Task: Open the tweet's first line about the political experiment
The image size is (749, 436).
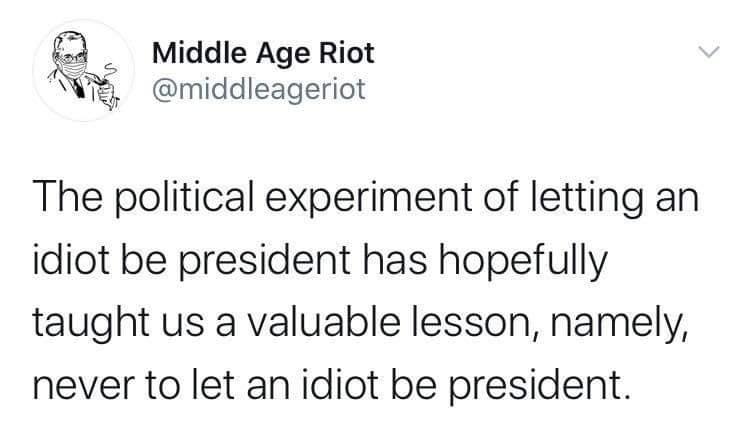Action: (366, 198)
